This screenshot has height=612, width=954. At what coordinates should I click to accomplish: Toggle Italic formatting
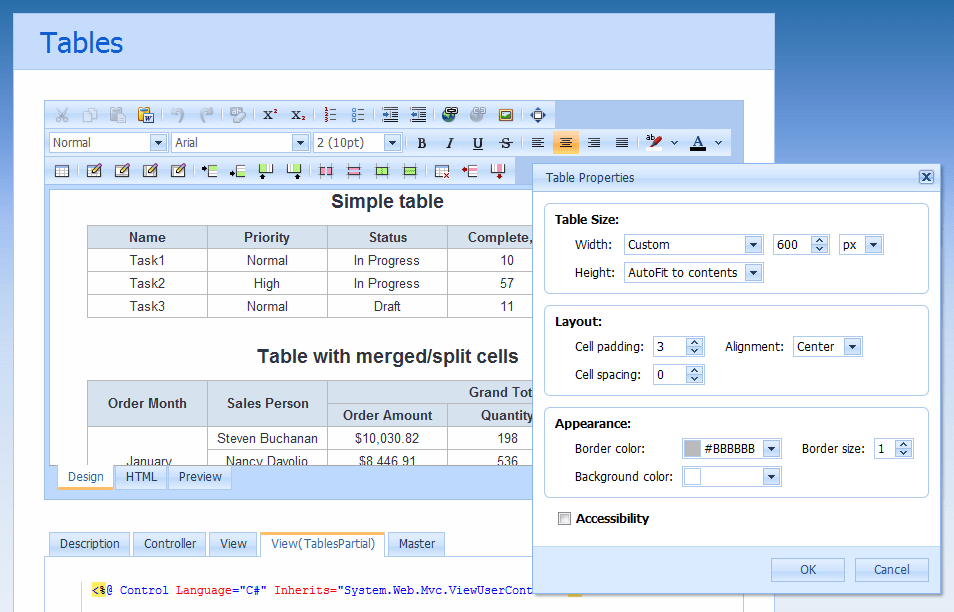coord(449,142)
